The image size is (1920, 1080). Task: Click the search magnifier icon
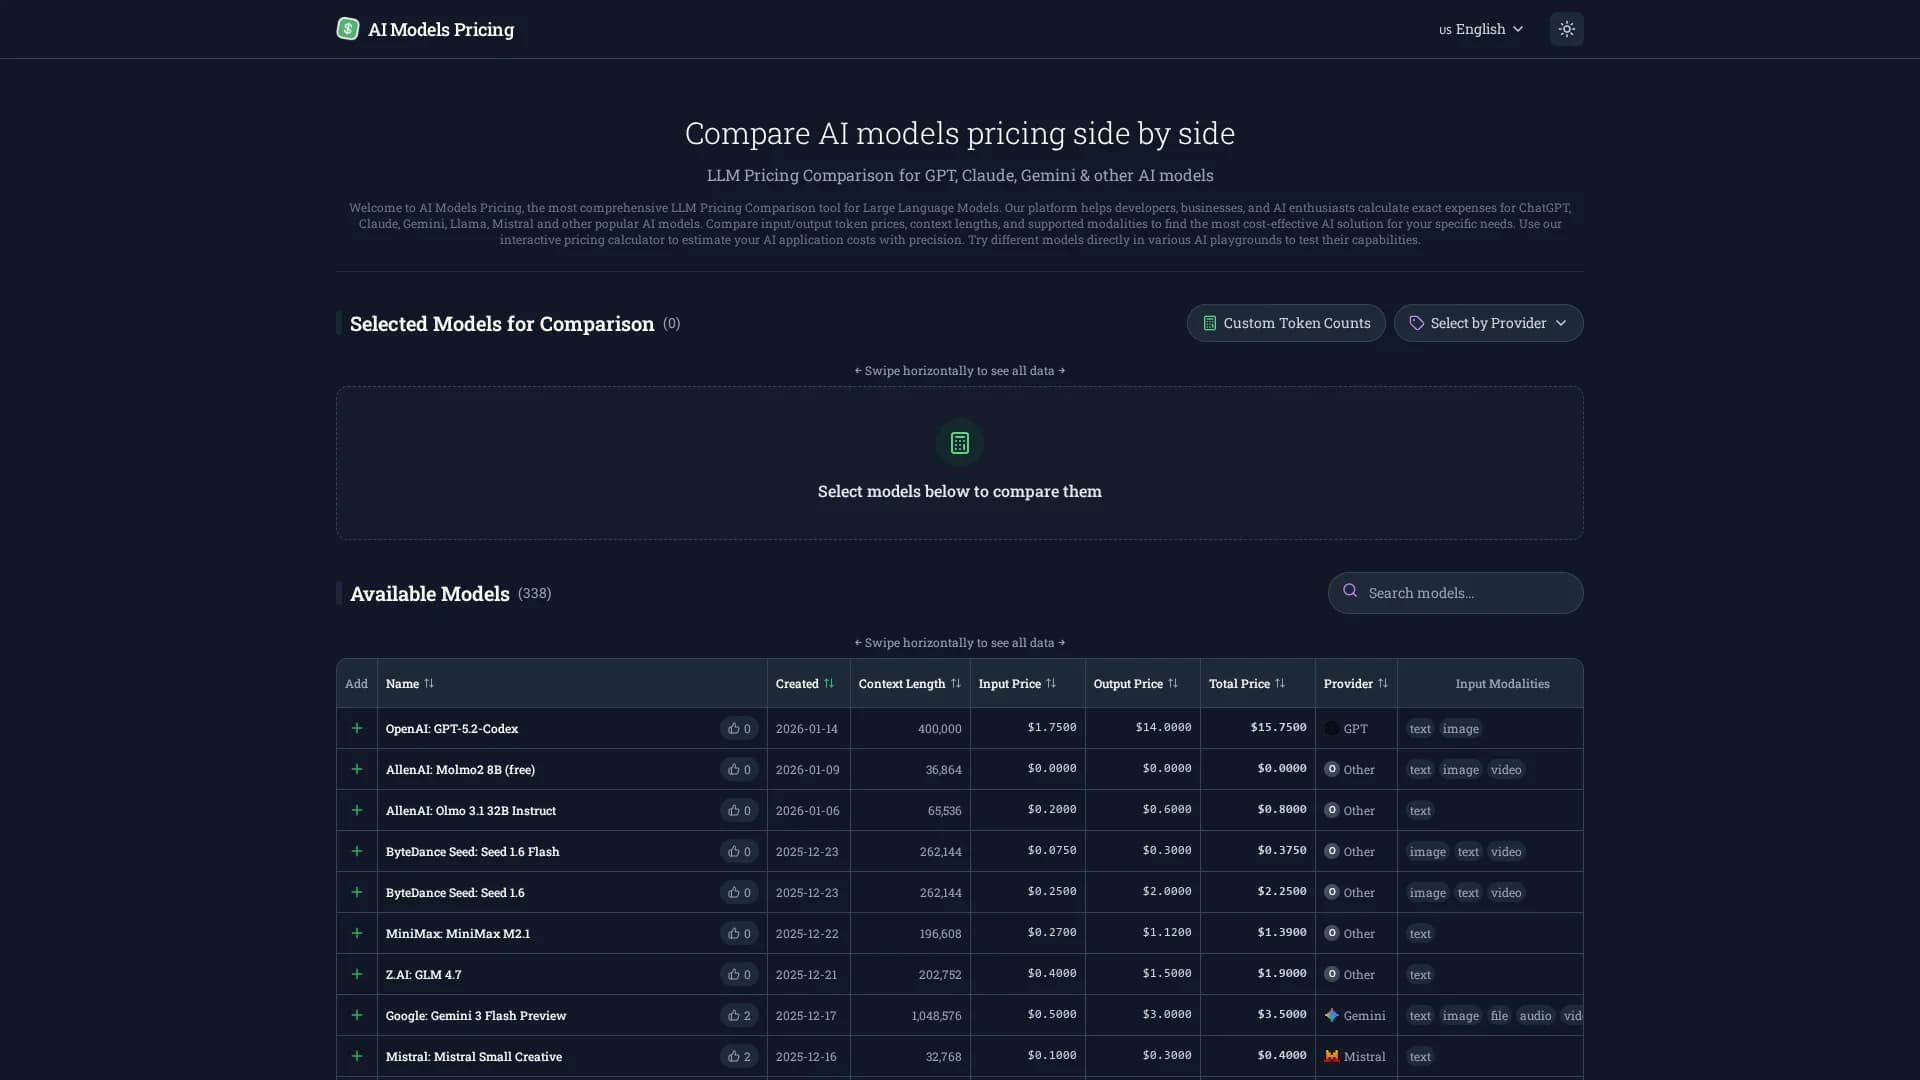(1350, 591)
